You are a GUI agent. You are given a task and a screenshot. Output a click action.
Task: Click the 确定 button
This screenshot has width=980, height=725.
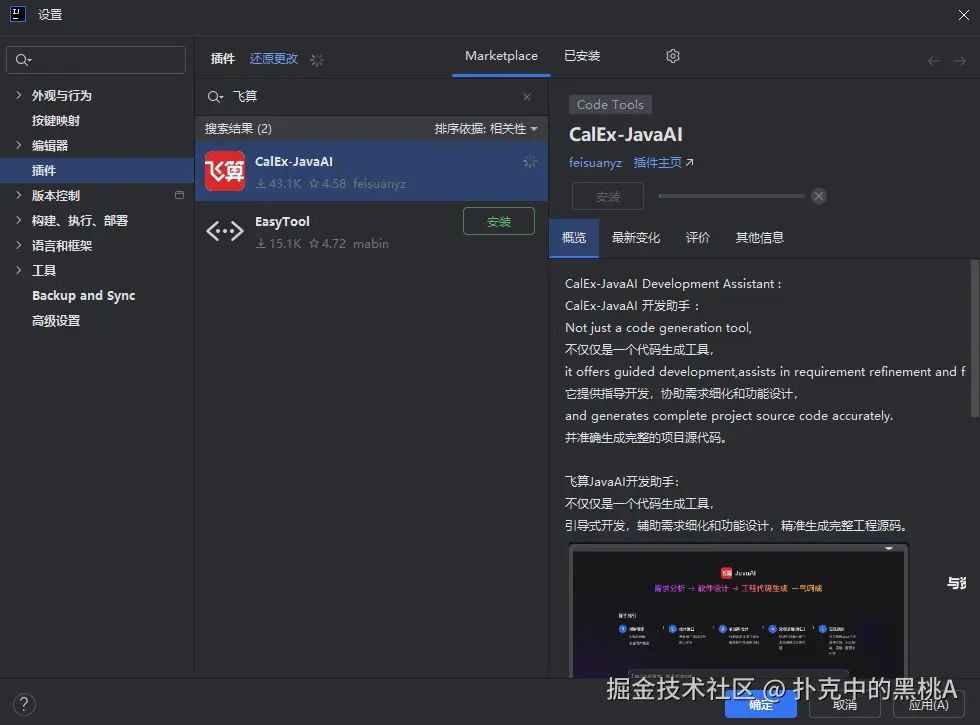(x=761, y=705)
